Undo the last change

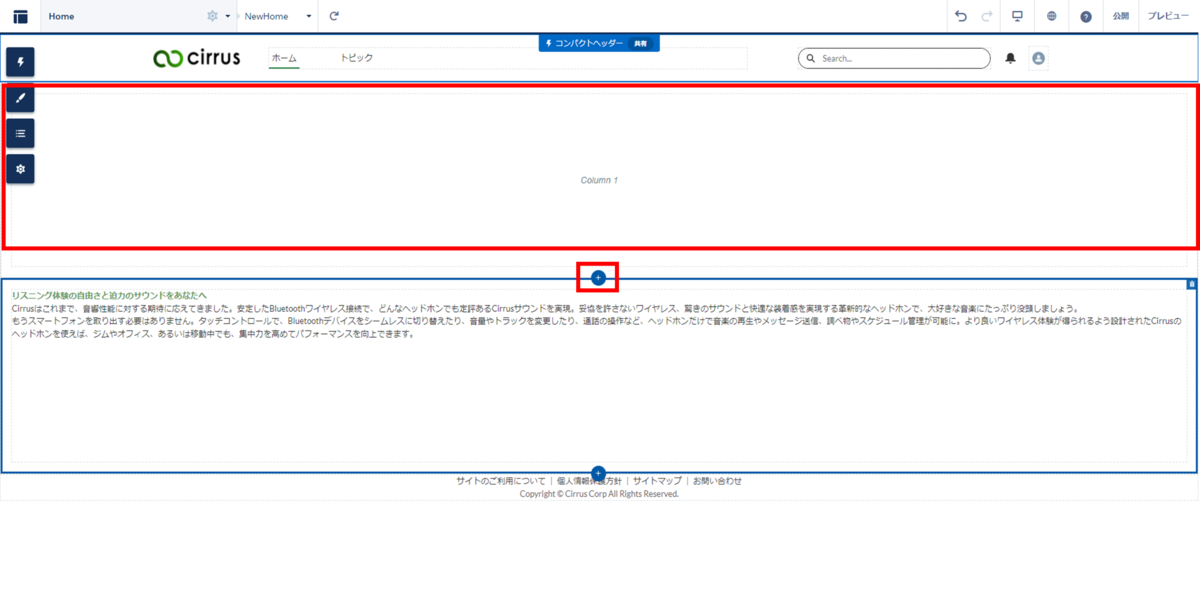961,16
